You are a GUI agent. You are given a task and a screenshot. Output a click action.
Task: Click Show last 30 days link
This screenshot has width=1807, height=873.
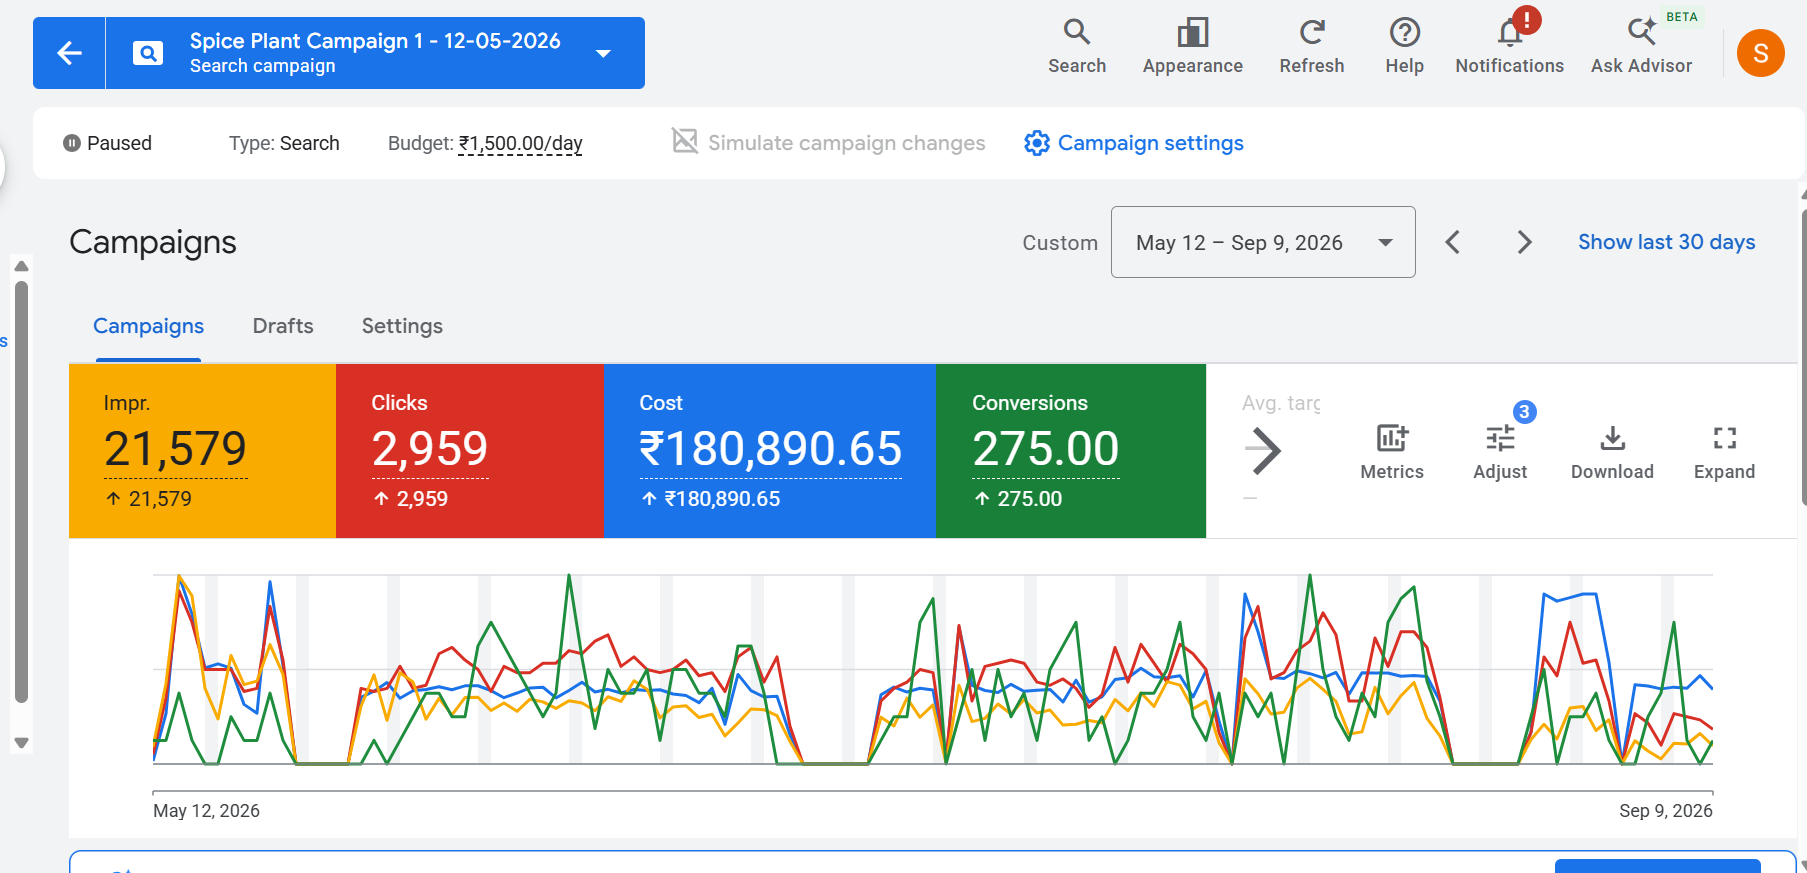pos(1666,242)
